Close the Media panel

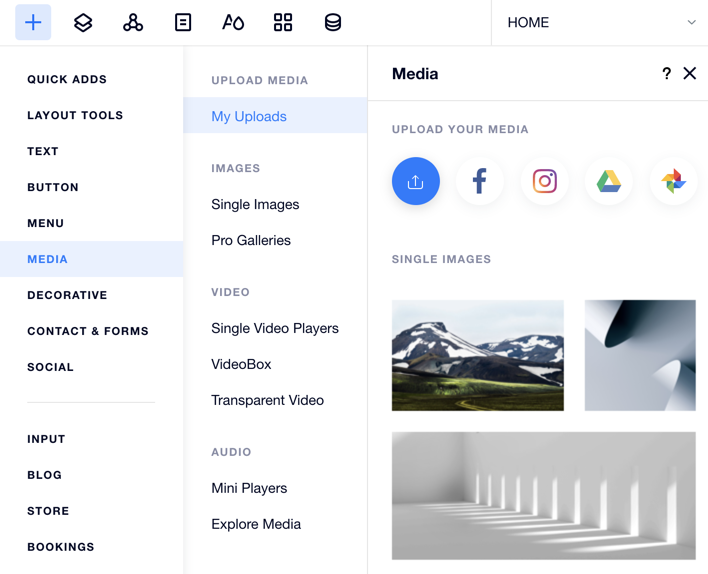(x=689, y=73)
